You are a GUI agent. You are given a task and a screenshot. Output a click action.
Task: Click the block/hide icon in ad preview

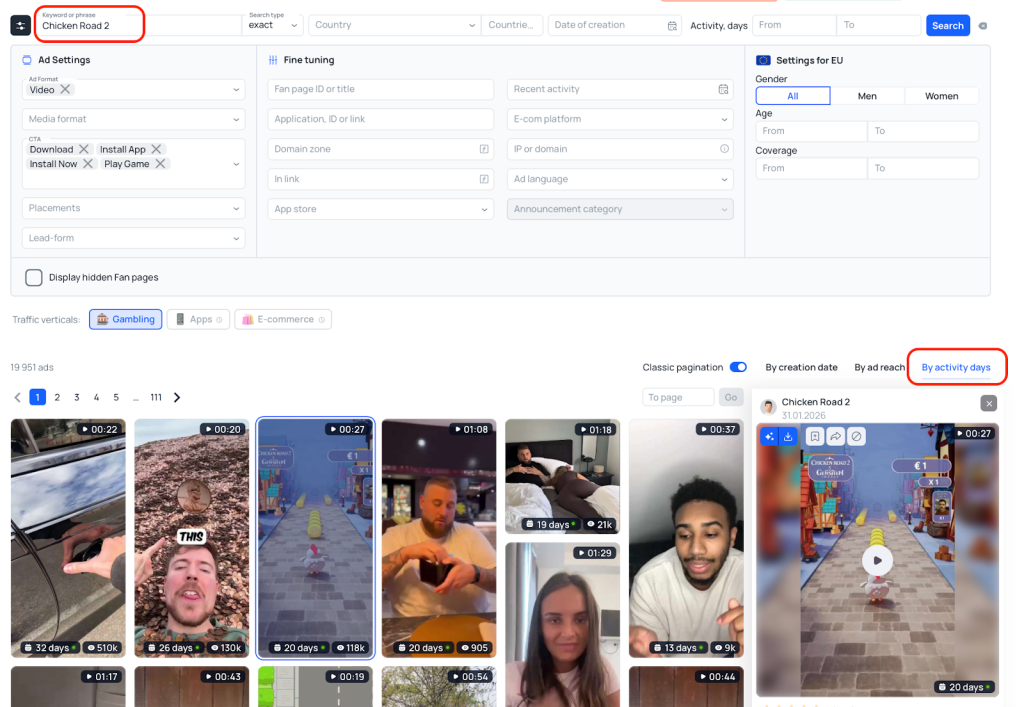(x=856, y=436)
